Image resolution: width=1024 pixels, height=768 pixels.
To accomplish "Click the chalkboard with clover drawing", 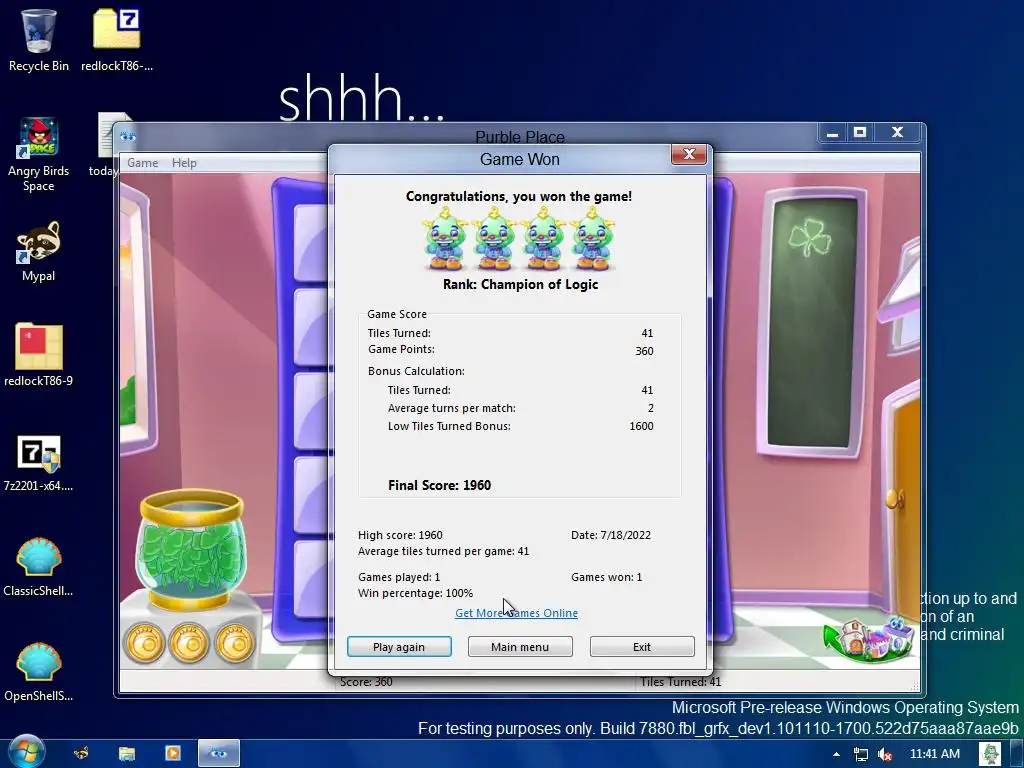I will (812, 323).
